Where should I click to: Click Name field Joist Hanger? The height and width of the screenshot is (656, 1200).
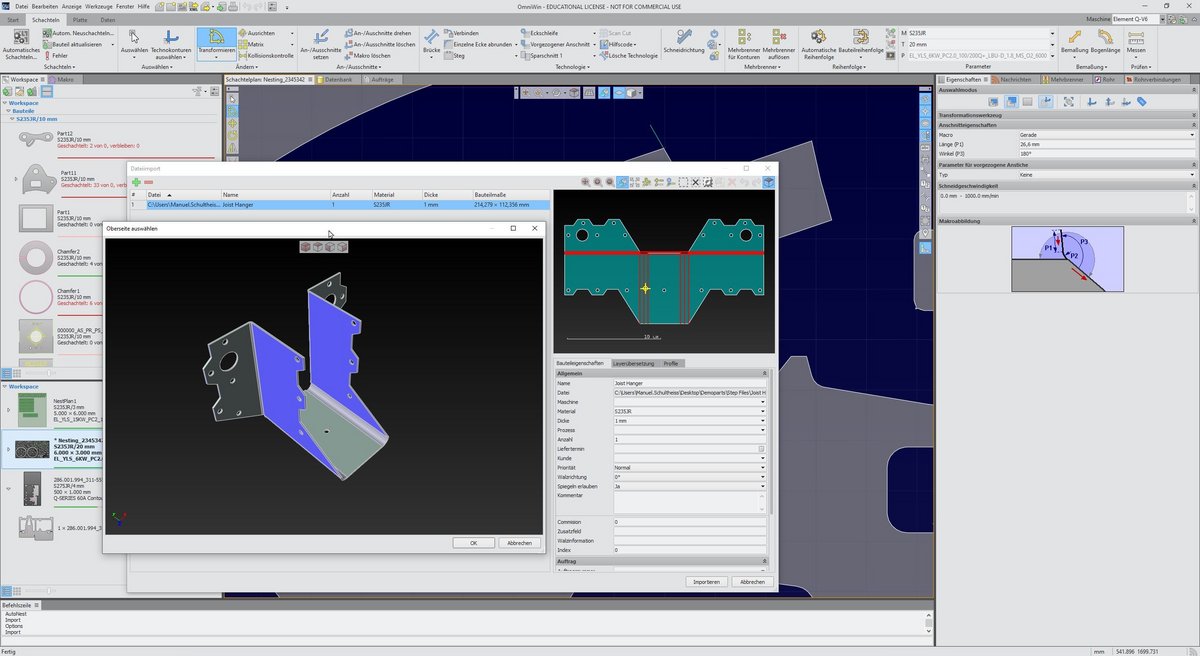(x=690, y=383)
